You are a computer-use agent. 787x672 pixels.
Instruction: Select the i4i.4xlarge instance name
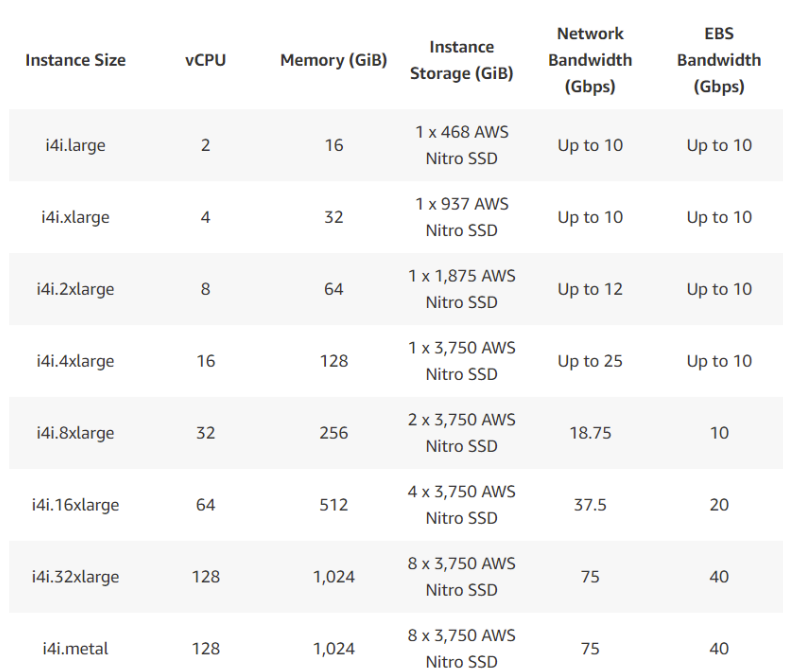pyautogui.click(x=75, y=361)
